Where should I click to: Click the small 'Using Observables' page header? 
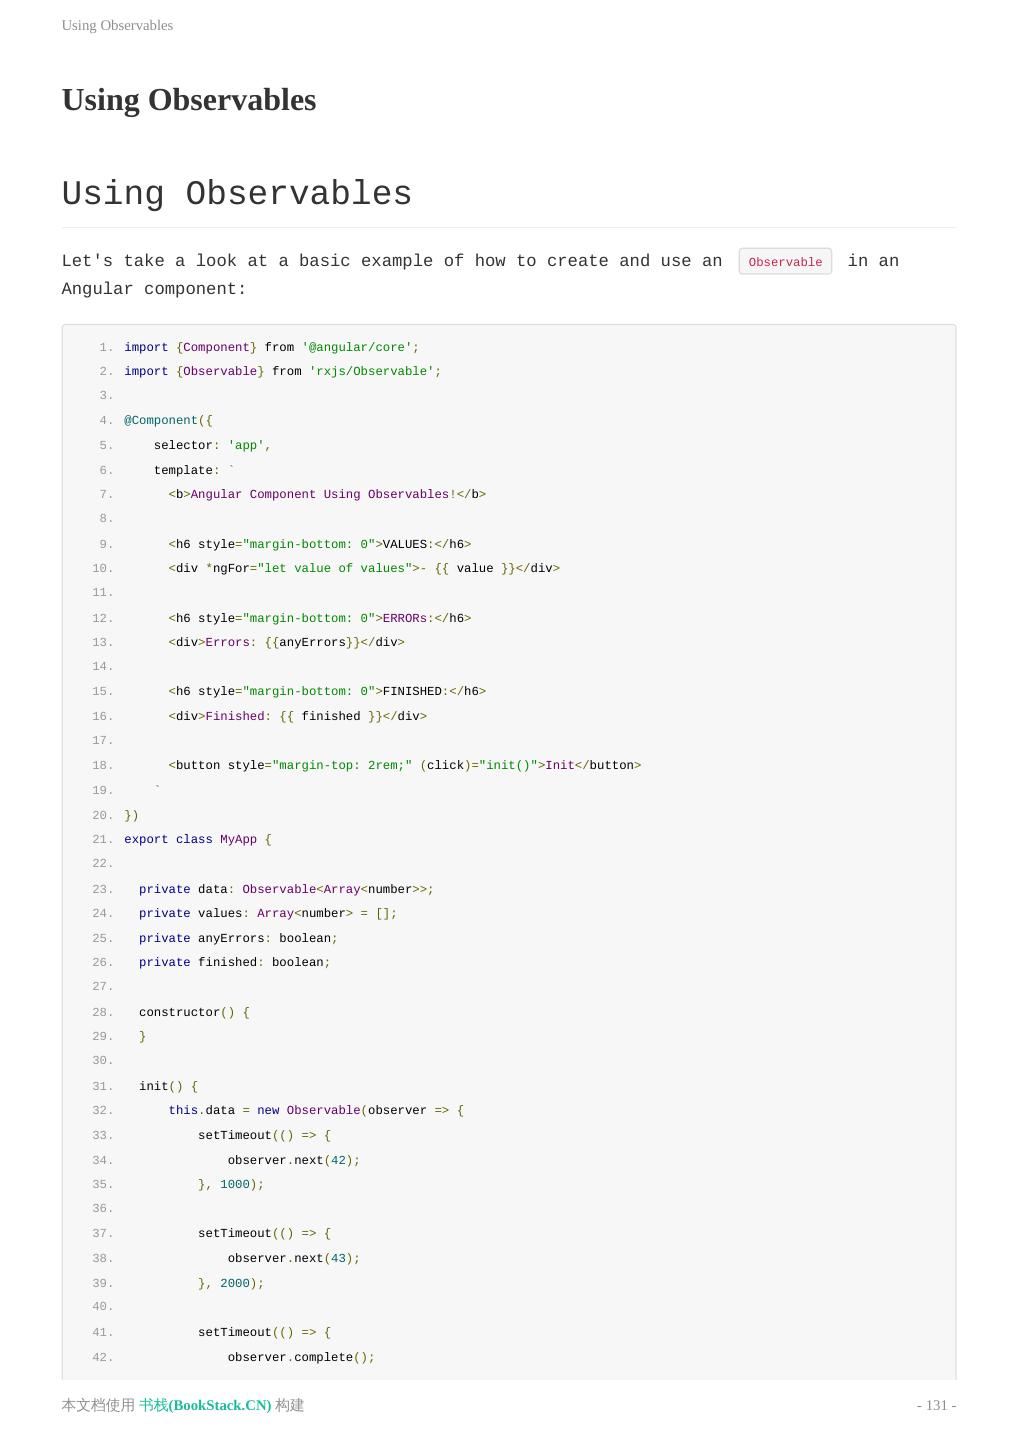(x=117, y=25)
